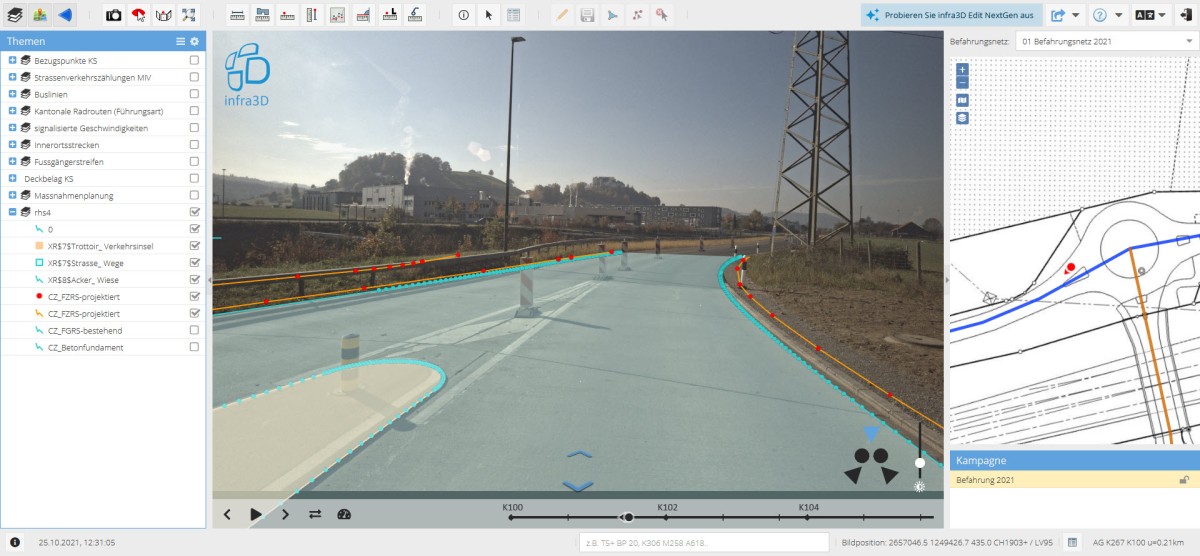Expand the Kantonale Radrouten node

coord(12,111)
